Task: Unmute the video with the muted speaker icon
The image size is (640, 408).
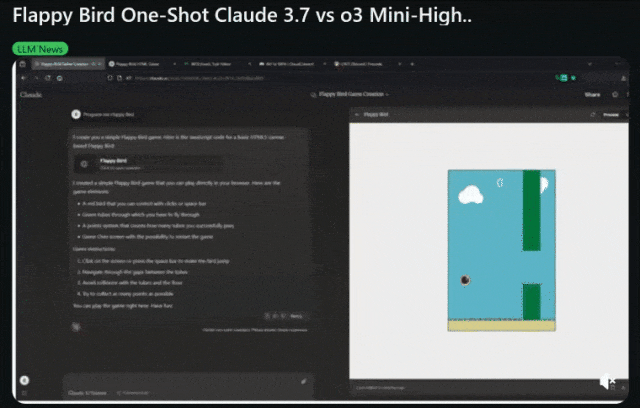Action: pyautogui.click(x=607, y=381)
